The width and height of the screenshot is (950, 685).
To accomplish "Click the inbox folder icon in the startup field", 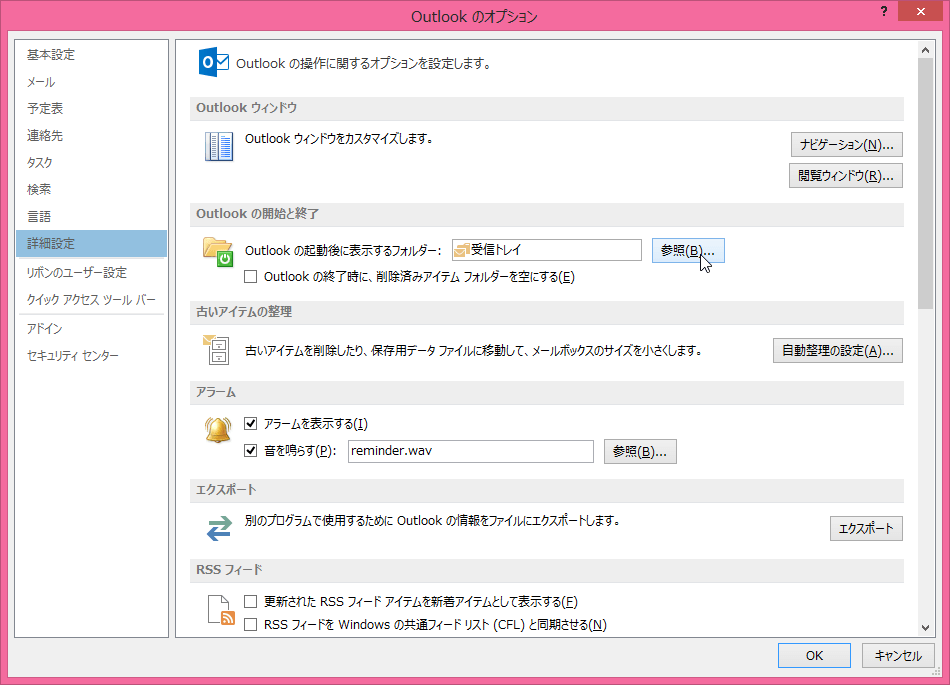I will tap(462, 250).
